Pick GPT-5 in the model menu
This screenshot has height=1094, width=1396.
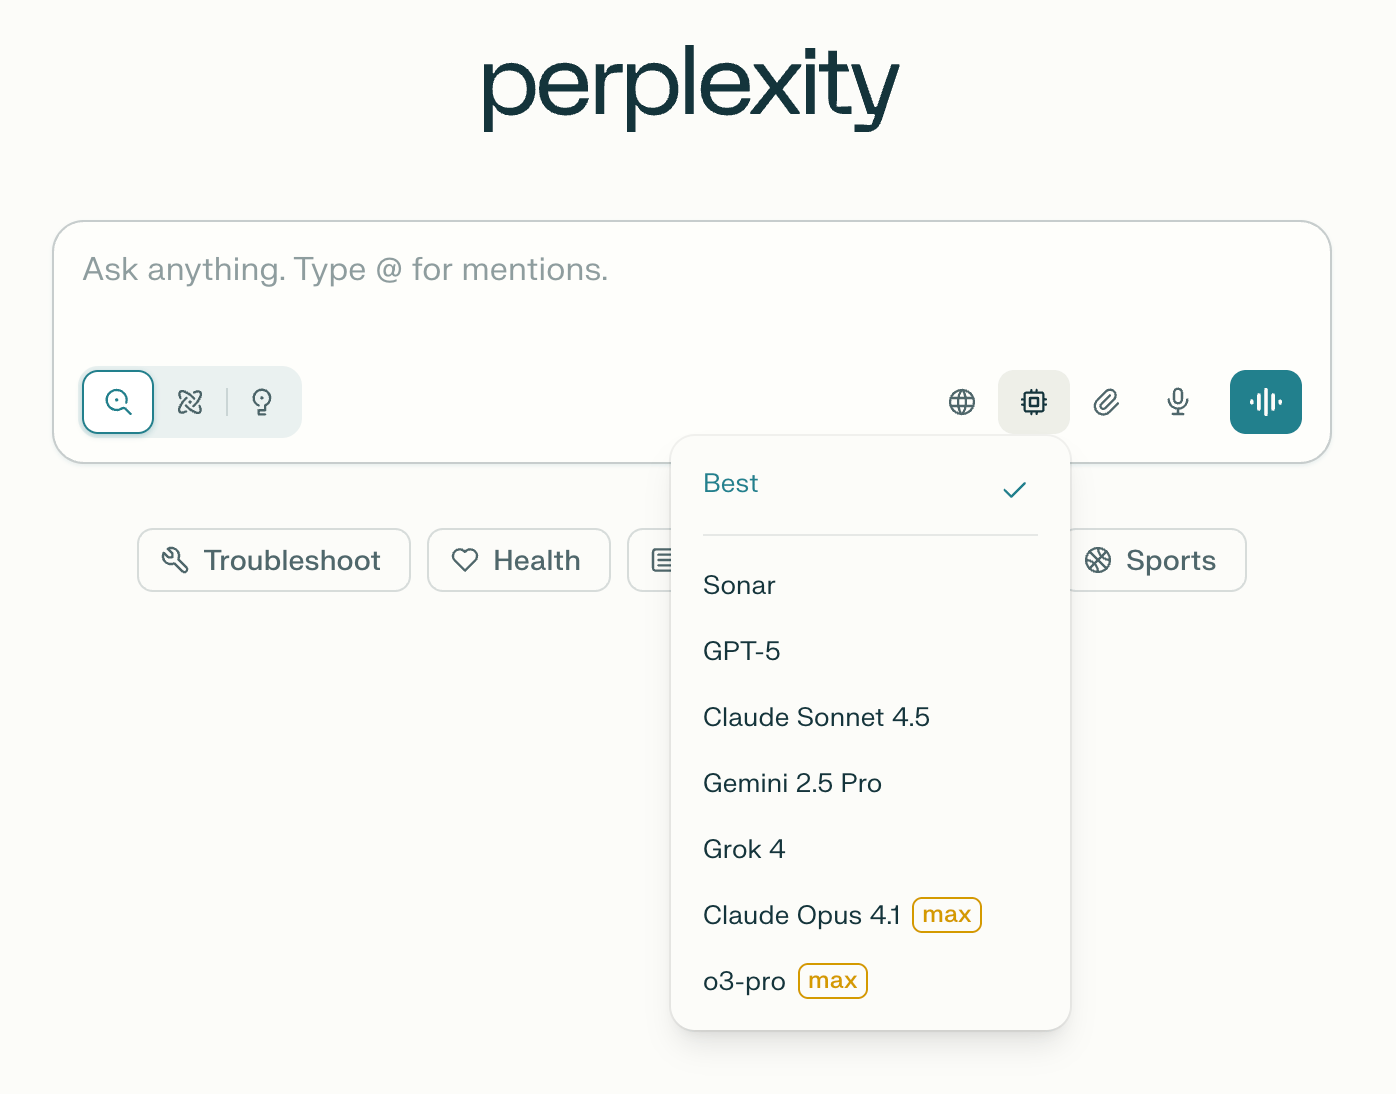(x=742, y=652)
